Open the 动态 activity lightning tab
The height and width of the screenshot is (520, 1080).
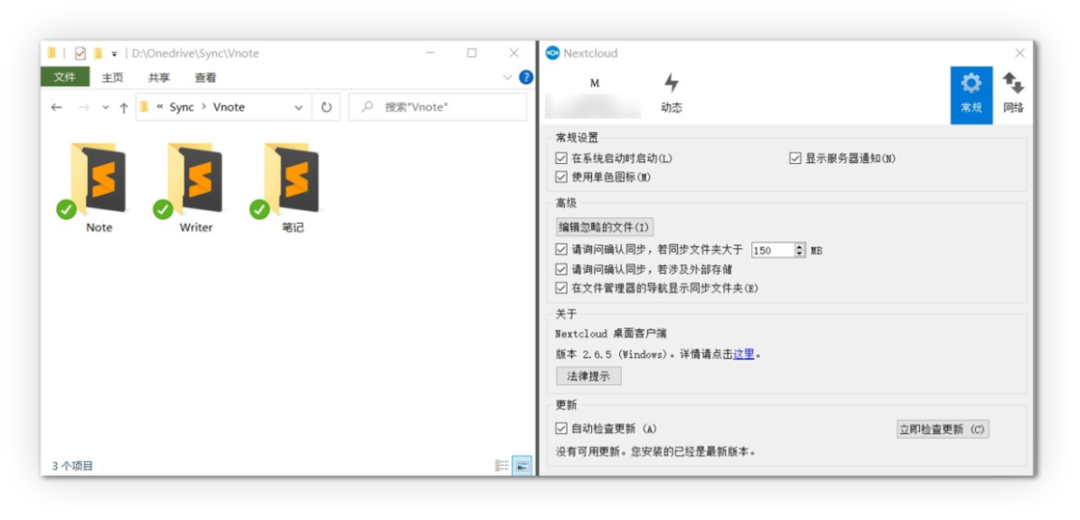[672, 94]
